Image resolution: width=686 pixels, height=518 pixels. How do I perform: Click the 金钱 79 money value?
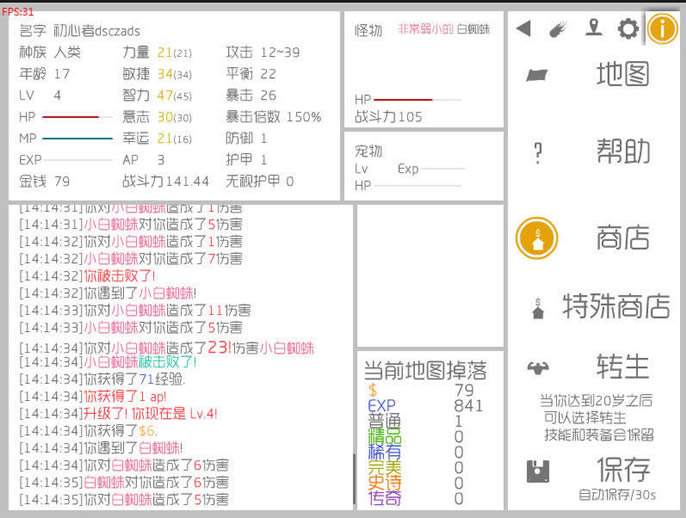click(44, 181)
